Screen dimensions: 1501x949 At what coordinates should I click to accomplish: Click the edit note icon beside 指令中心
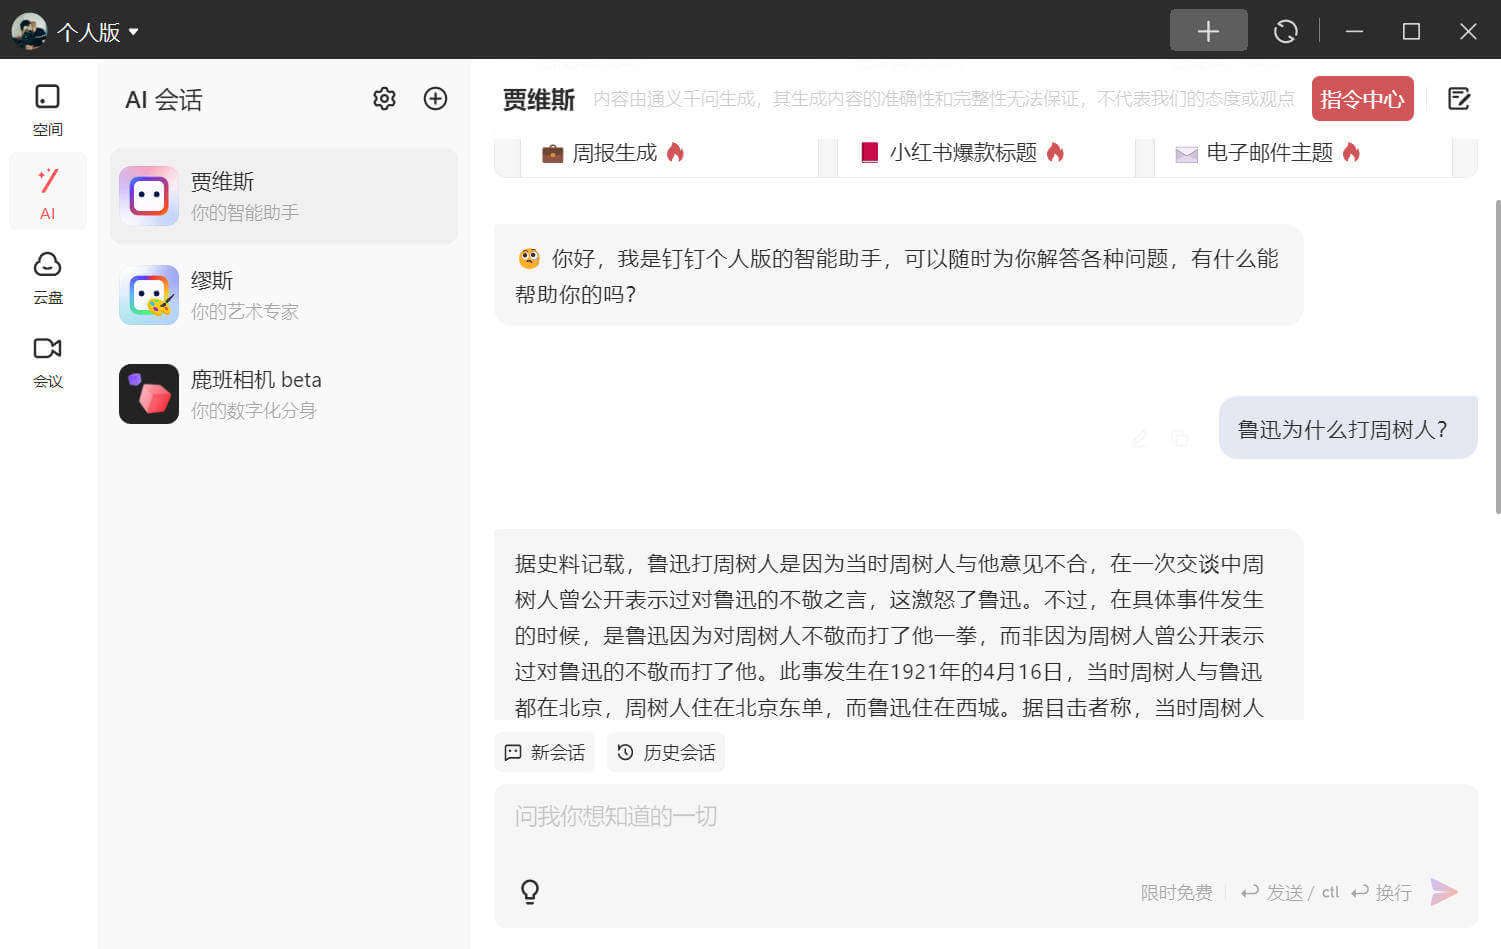click(1458, 98)
